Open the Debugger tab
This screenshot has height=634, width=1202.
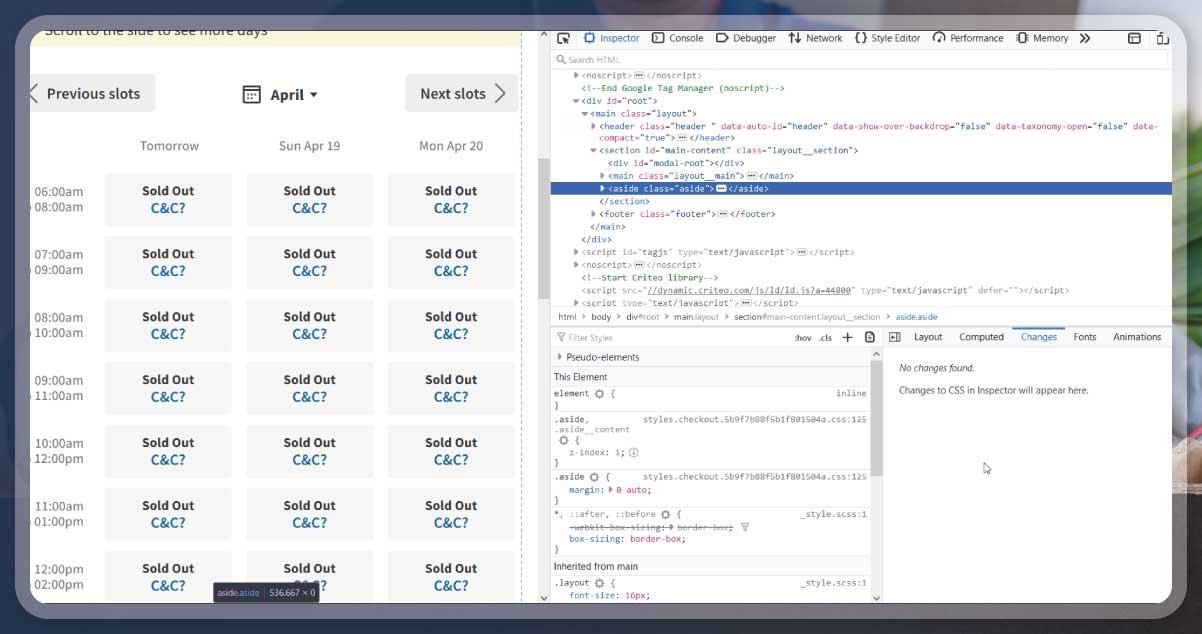point(746,38)
